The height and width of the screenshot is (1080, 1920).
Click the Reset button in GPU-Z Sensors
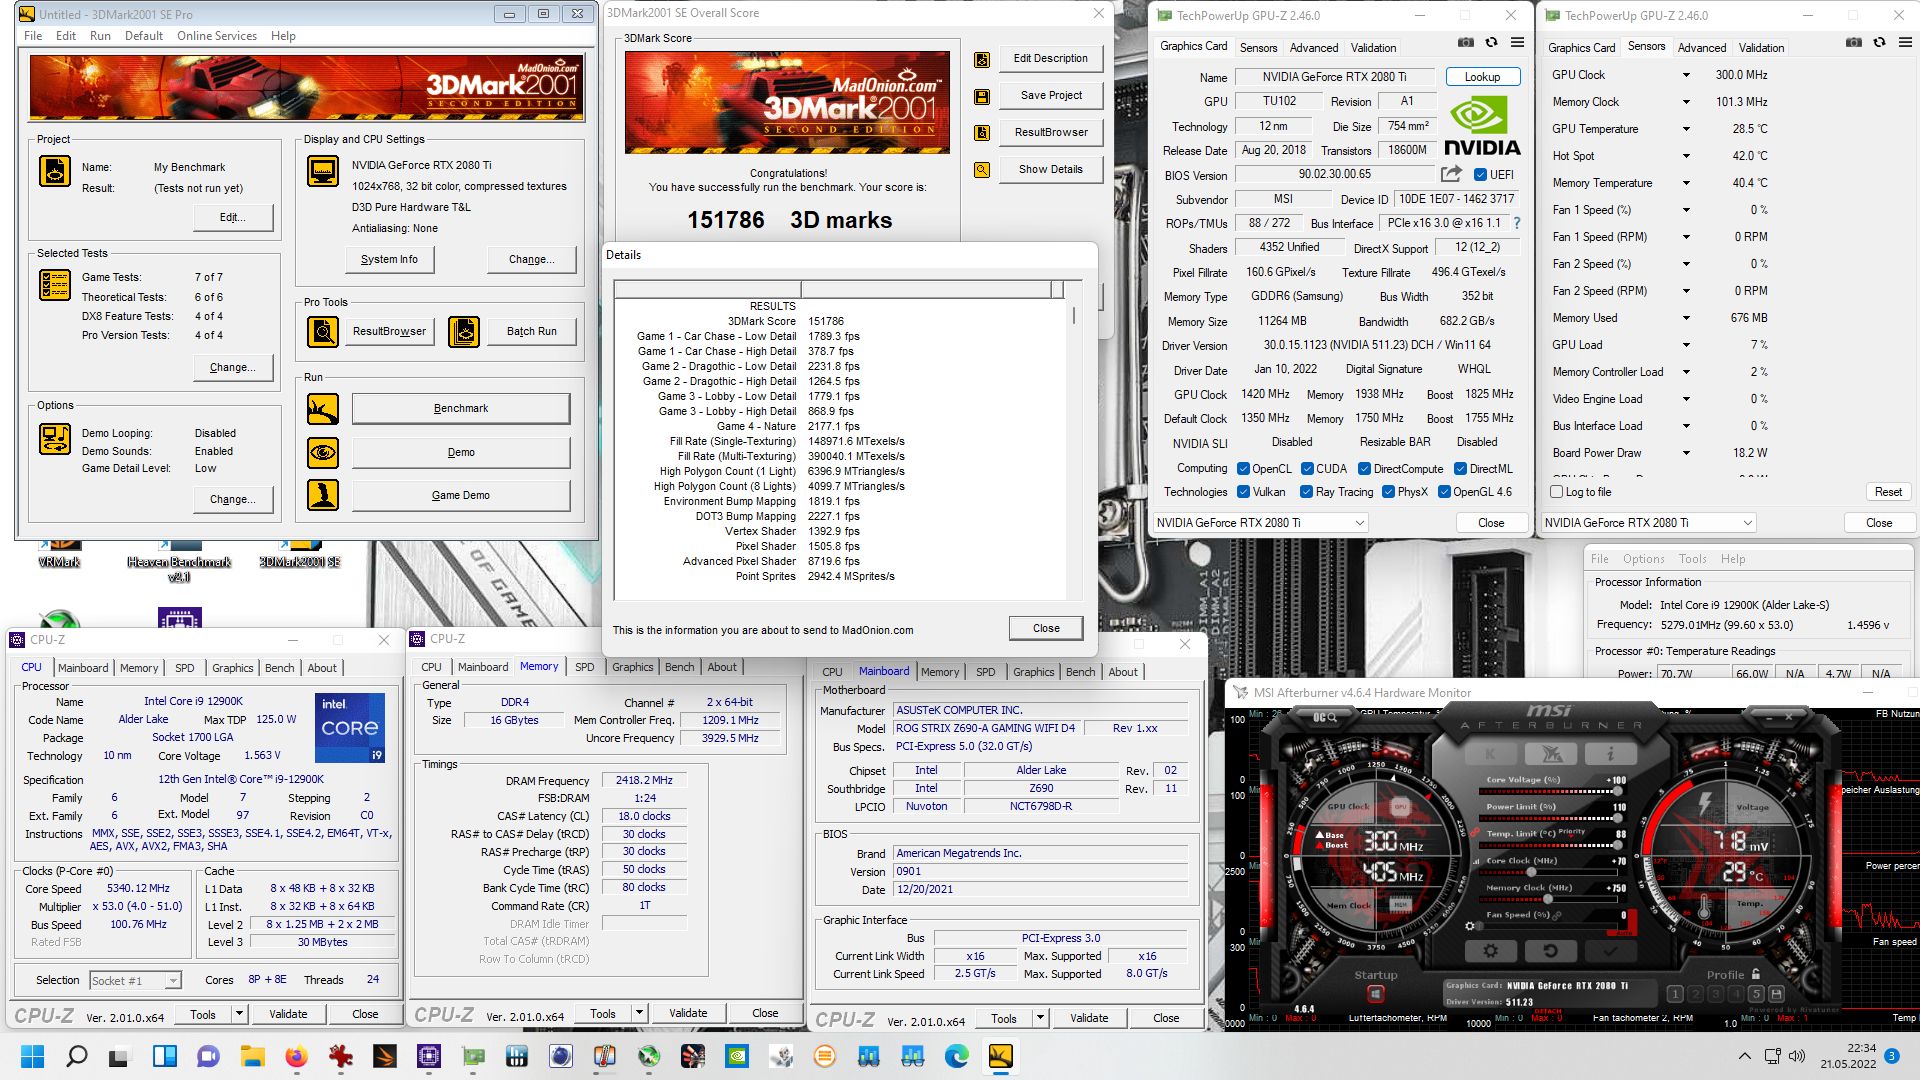(x=1888, y=492)
